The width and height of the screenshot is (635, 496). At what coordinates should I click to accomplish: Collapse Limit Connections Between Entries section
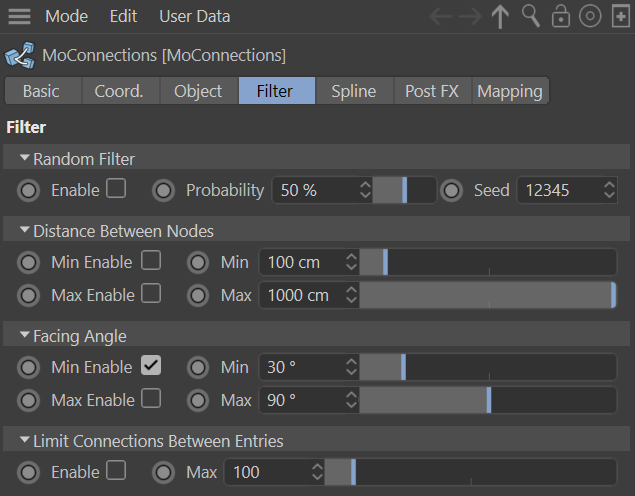click(25, 441)
